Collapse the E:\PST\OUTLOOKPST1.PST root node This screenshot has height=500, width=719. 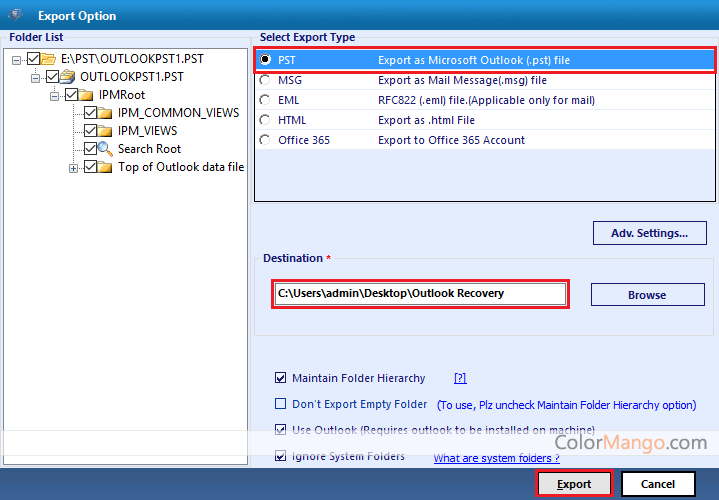click(x=17, y=60)
